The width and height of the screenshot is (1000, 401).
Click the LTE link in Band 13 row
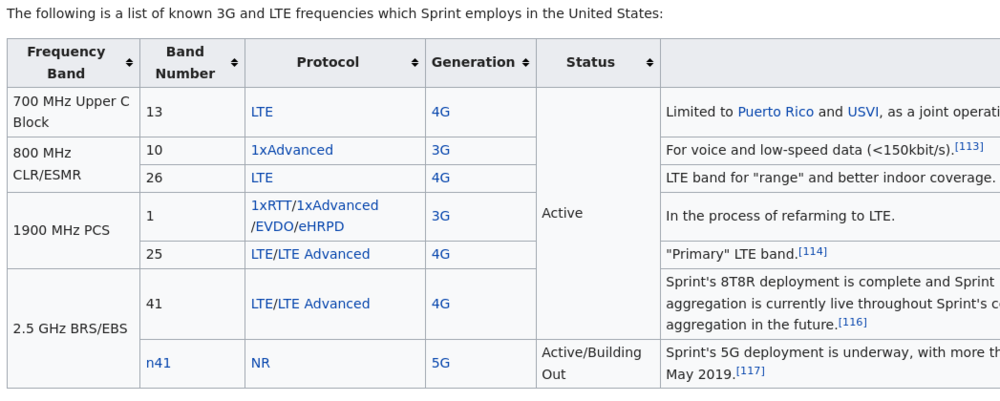[x=262, y=112]
